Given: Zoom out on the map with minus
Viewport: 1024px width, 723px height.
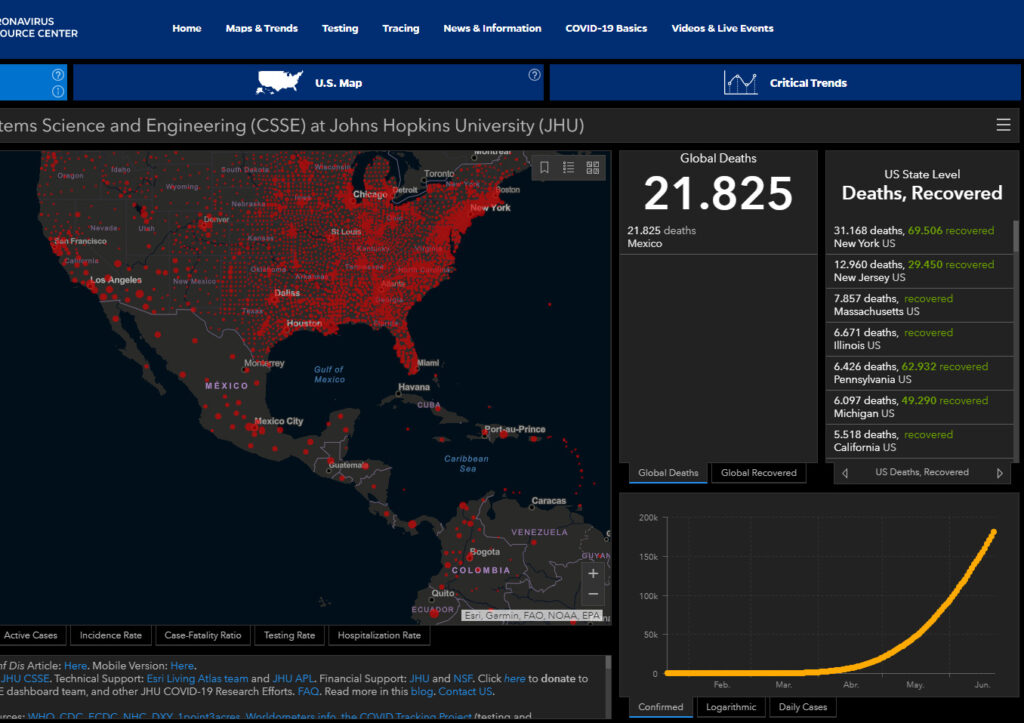Looking at the screenshot, I should point(593,594).
